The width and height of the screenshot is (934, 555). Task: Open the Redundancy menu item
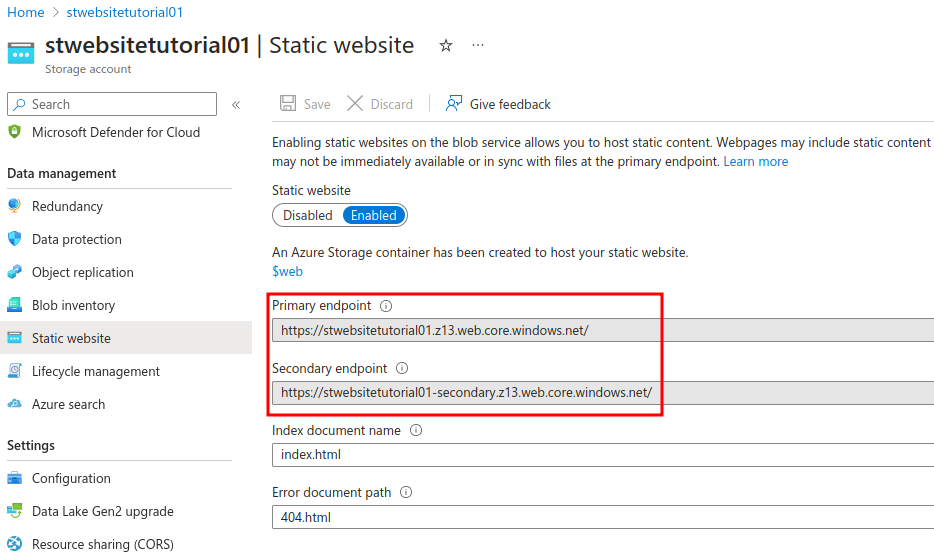pyautogui.click(x=67, y=206)
